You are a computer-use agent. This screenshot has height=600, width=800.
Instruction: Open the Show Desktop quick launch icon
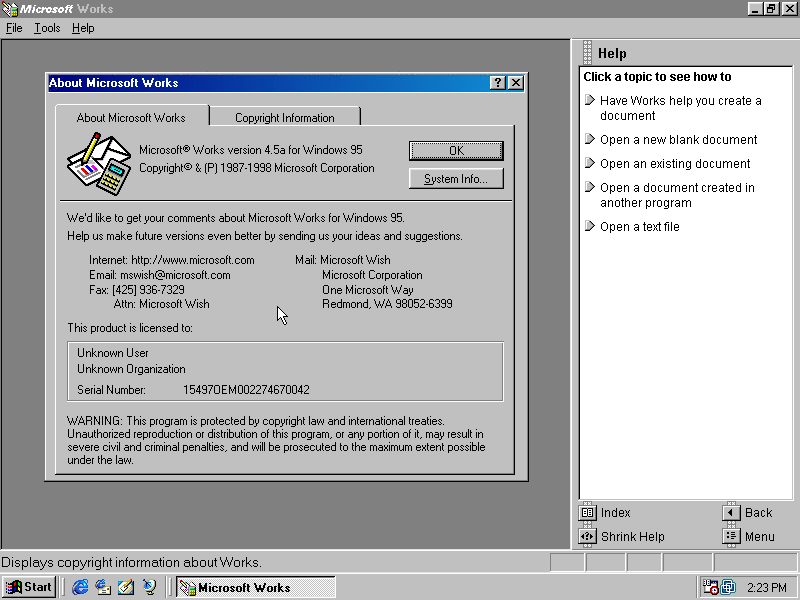pos(126,587)
